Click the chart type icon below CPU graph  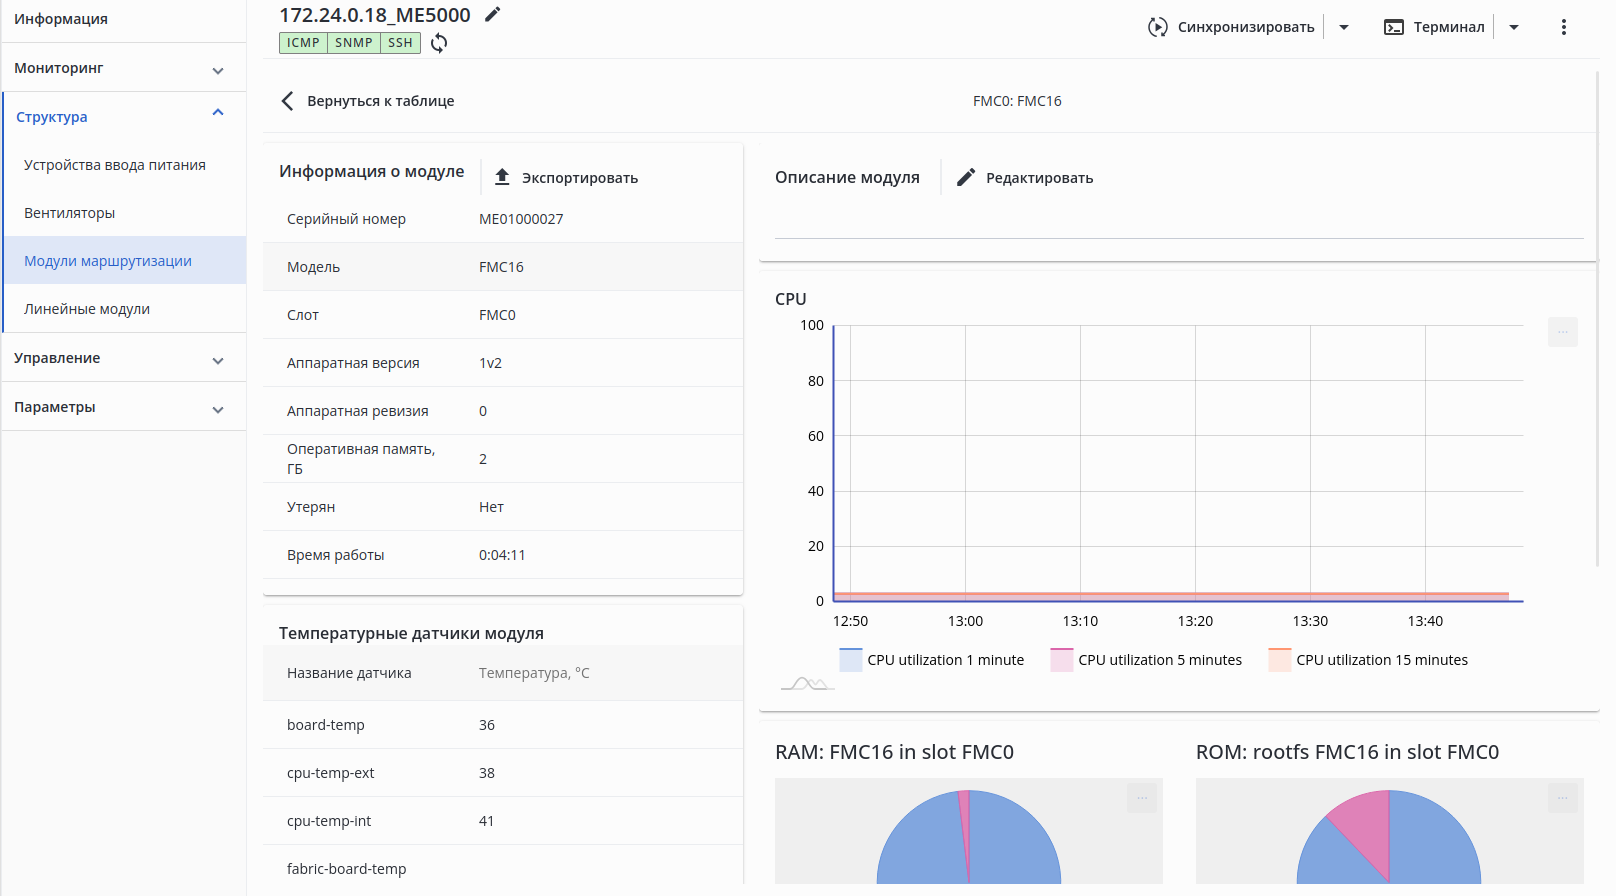(x=807, y=684)
